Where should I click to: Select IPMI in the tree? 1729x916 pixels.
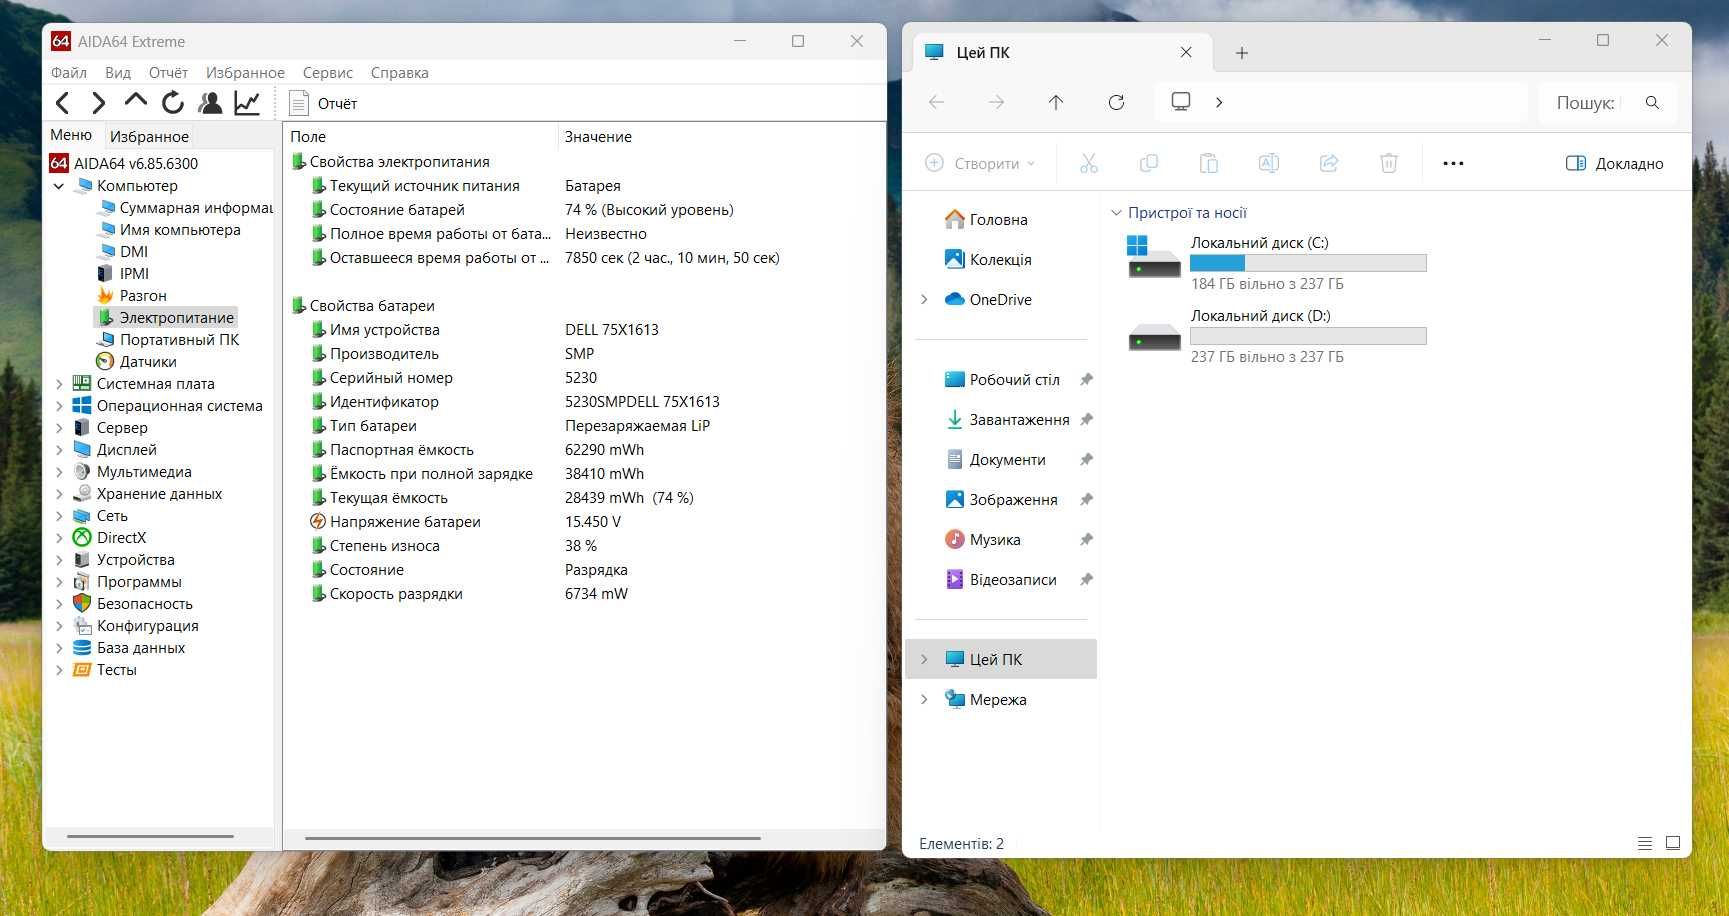[123, 274]
